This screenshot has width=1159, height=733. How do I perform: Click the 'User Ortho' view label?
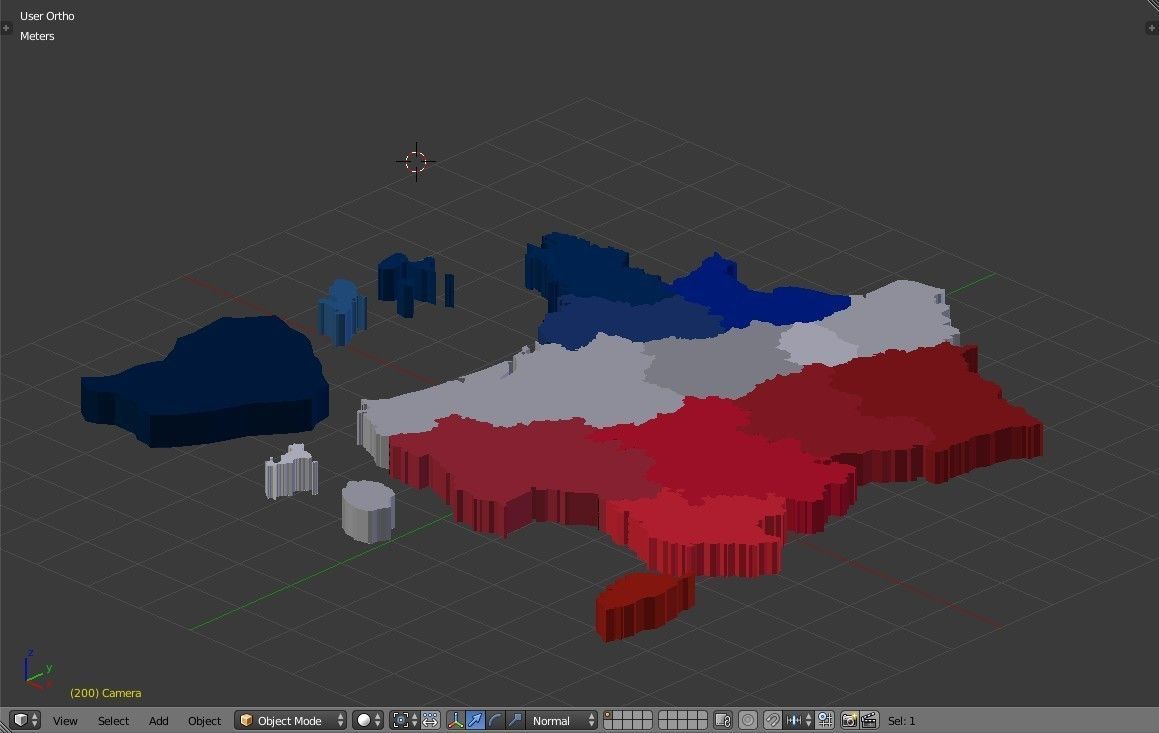coord(47,16)
